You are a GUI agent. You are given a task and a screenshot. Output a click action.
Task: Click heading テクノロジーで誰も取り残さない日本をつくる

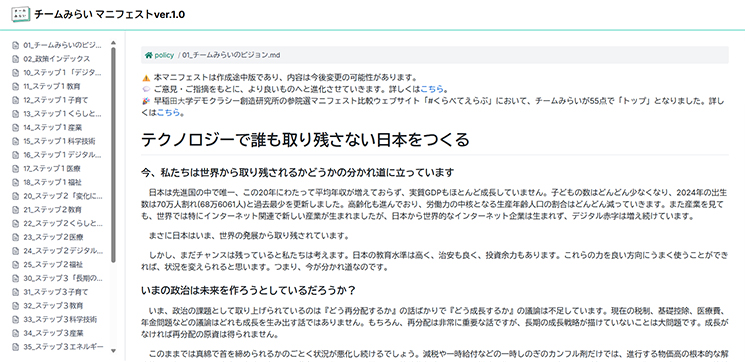pyautogui.click(x=305, y=140)
